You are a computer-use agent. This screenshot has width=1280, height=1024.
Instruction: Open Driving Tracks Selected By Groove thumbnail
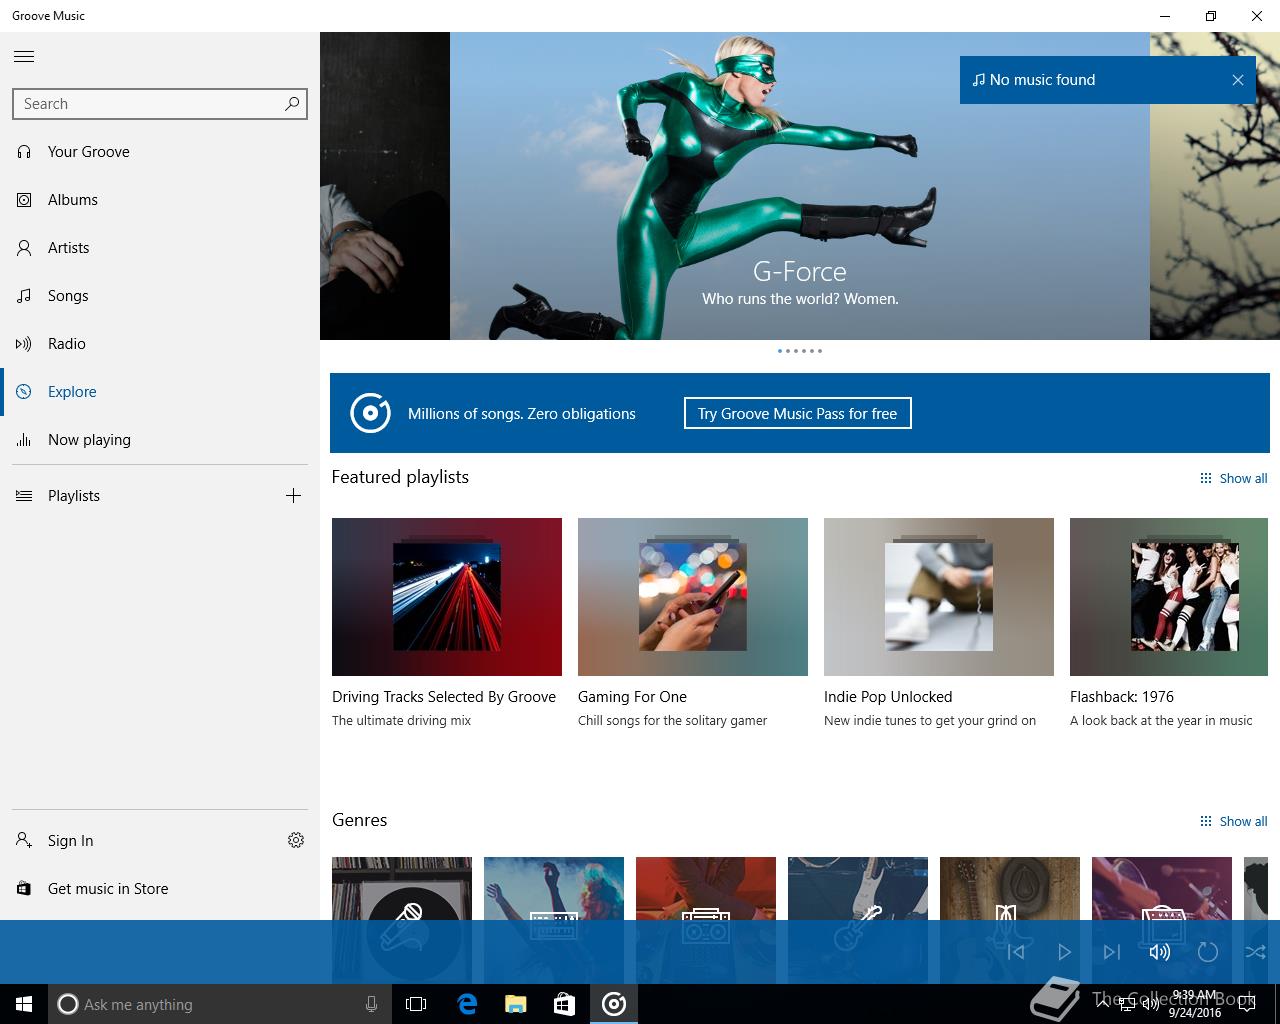point(447,597)
